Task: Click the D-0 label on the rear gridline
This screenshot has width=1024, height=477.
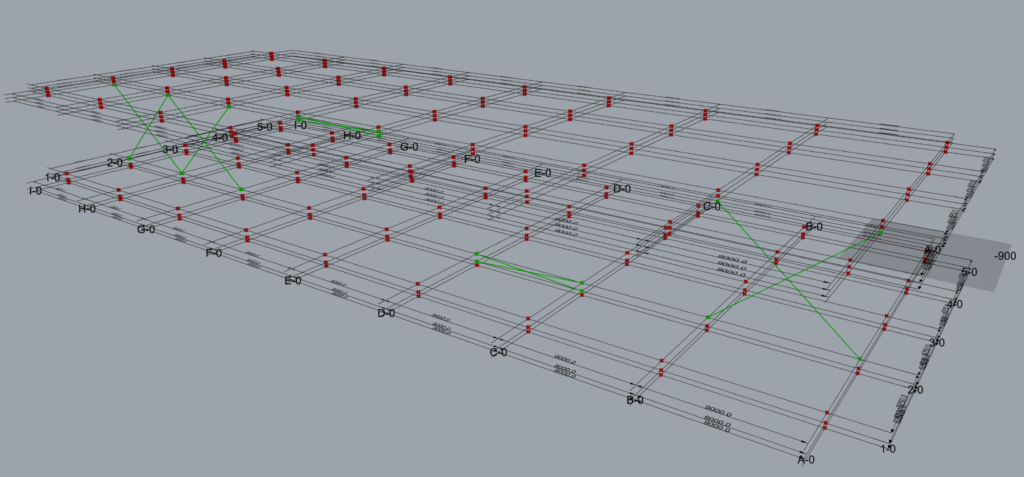Action: (x=622, y=188)
